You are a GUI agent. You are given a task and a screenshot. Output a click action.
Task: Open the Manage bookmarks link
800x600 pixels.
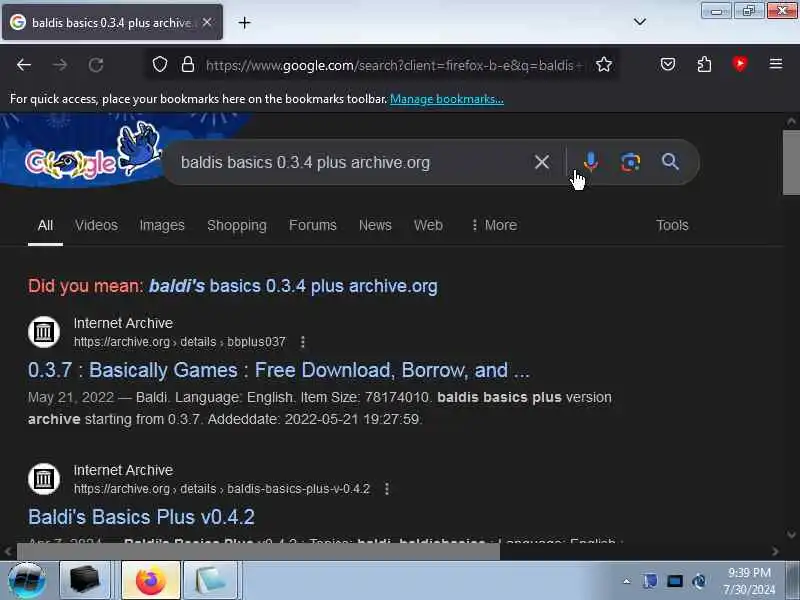pyautogui.click(x=447, y=99)
